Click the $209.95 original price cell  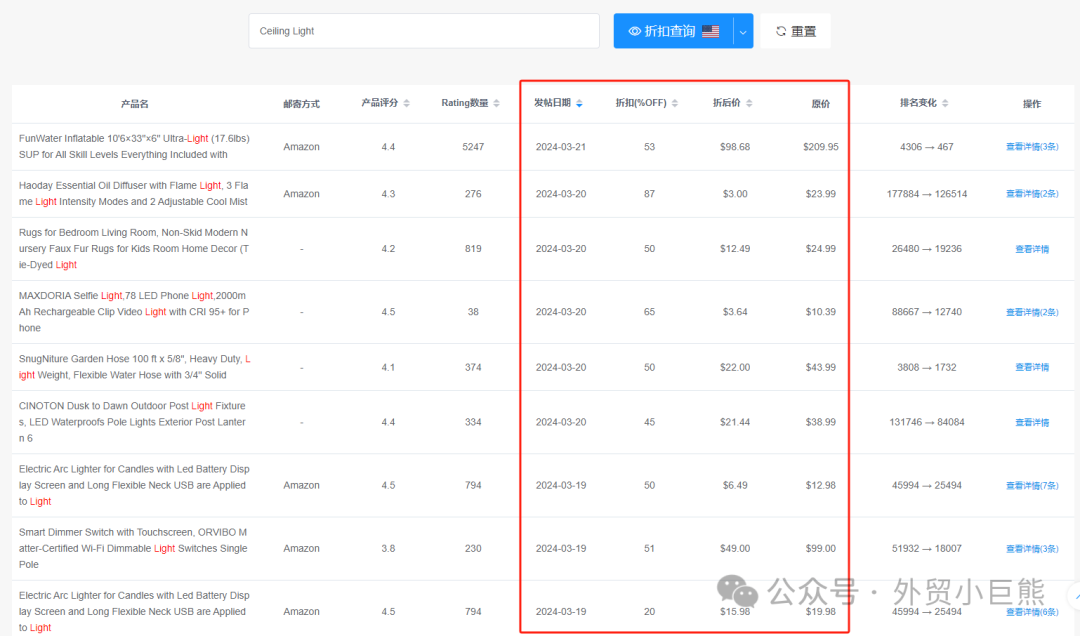[x=820, y=147]
